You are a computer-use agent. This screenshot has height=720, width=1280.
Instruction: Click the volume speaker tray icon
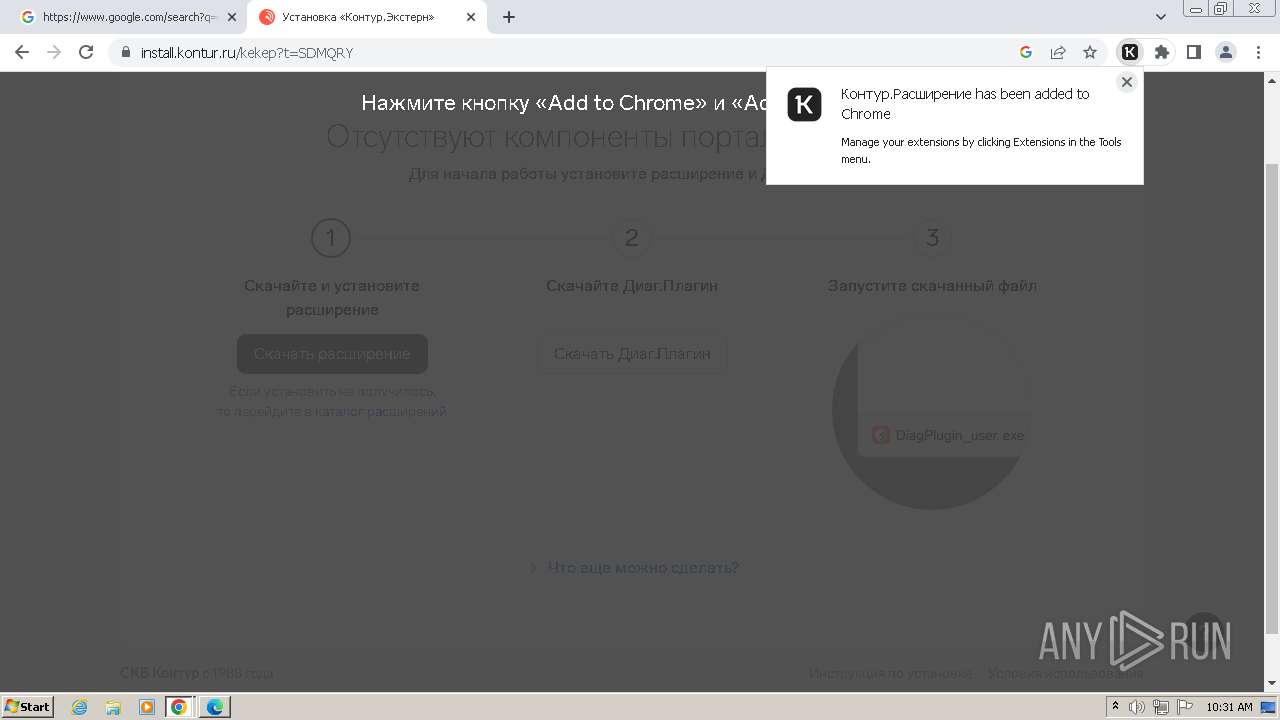click(x=1137, y=707)
